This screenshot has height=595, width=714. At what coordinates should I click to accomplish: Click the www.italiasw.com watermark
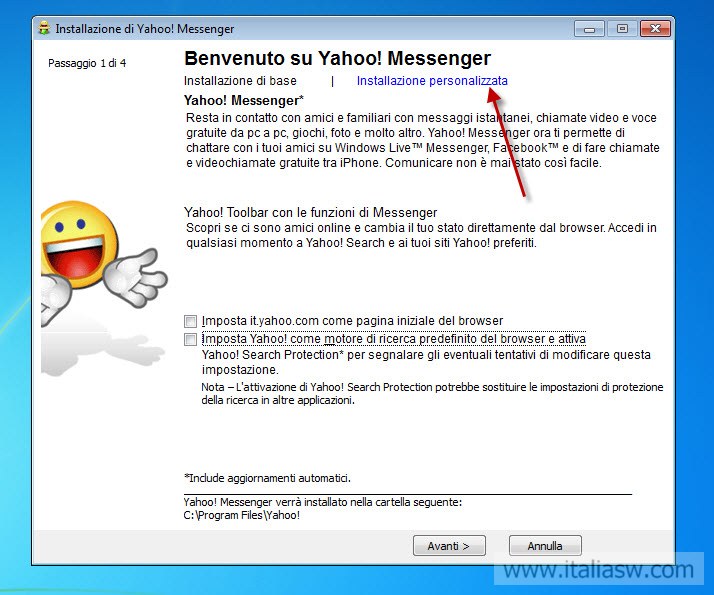click(598, 571)
